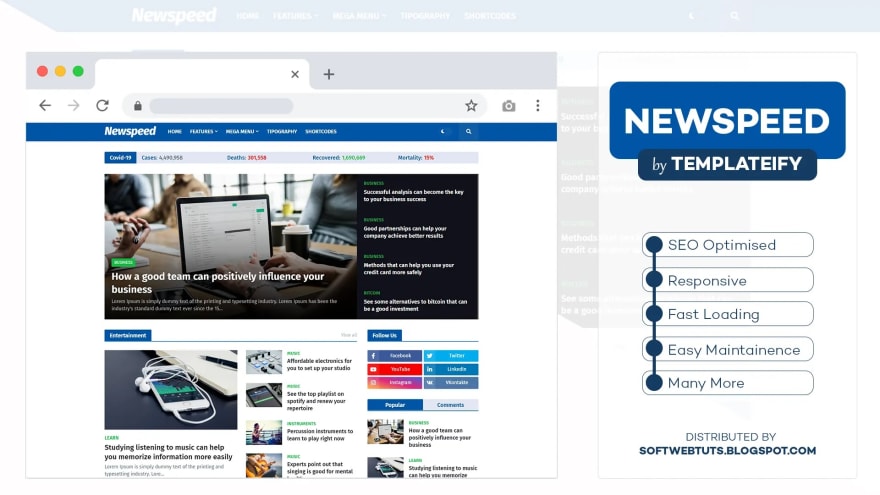
Task: Expand the MEGA MENU dropdown
Action: (x=242, y=131)
